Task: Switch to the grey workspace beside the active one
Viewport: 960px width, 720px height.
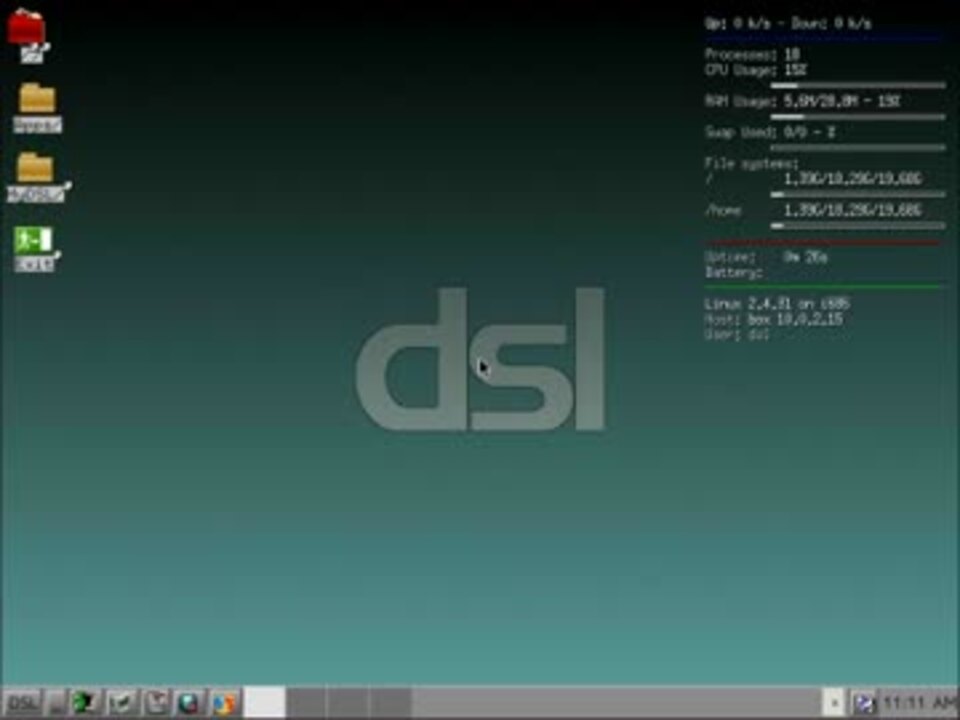Action: tap(307, 702)
